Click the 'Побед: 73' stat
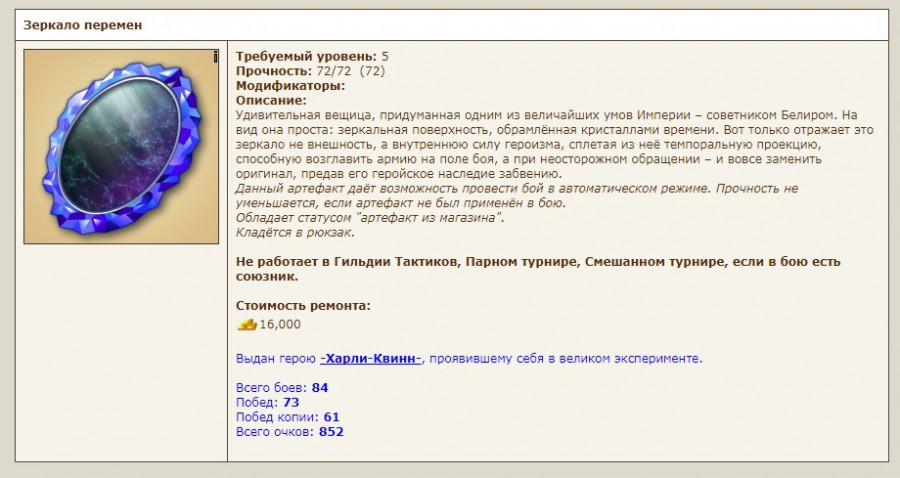900x478 pixels. pos(267,402)
